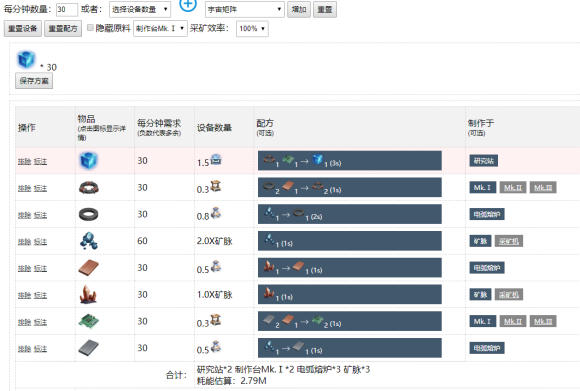This screenshot has width=580, height=391.
Task: Click the copper ingot item icon
Action: pyautogui.click(x=89, y=268)
